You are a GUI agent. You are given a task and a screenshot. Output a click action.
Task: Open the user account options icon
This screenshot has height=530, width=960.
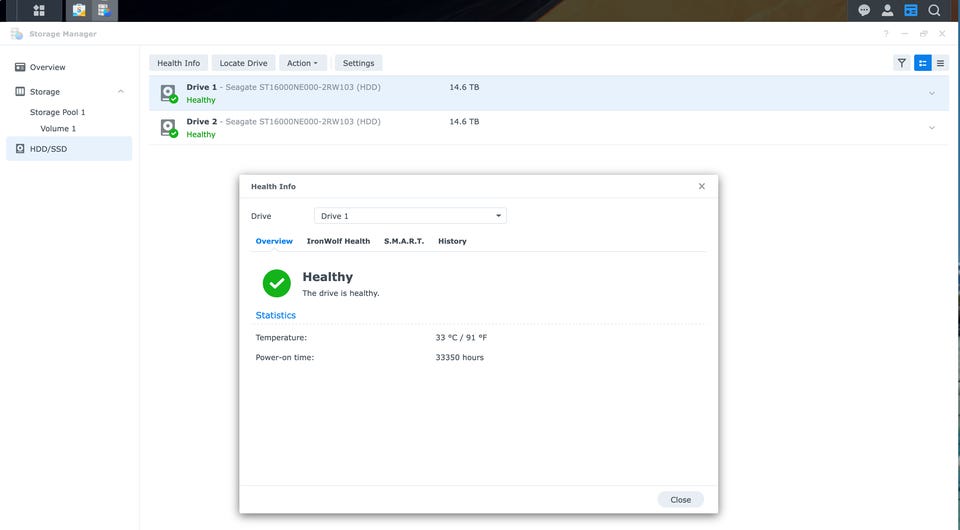coord(887,10)
